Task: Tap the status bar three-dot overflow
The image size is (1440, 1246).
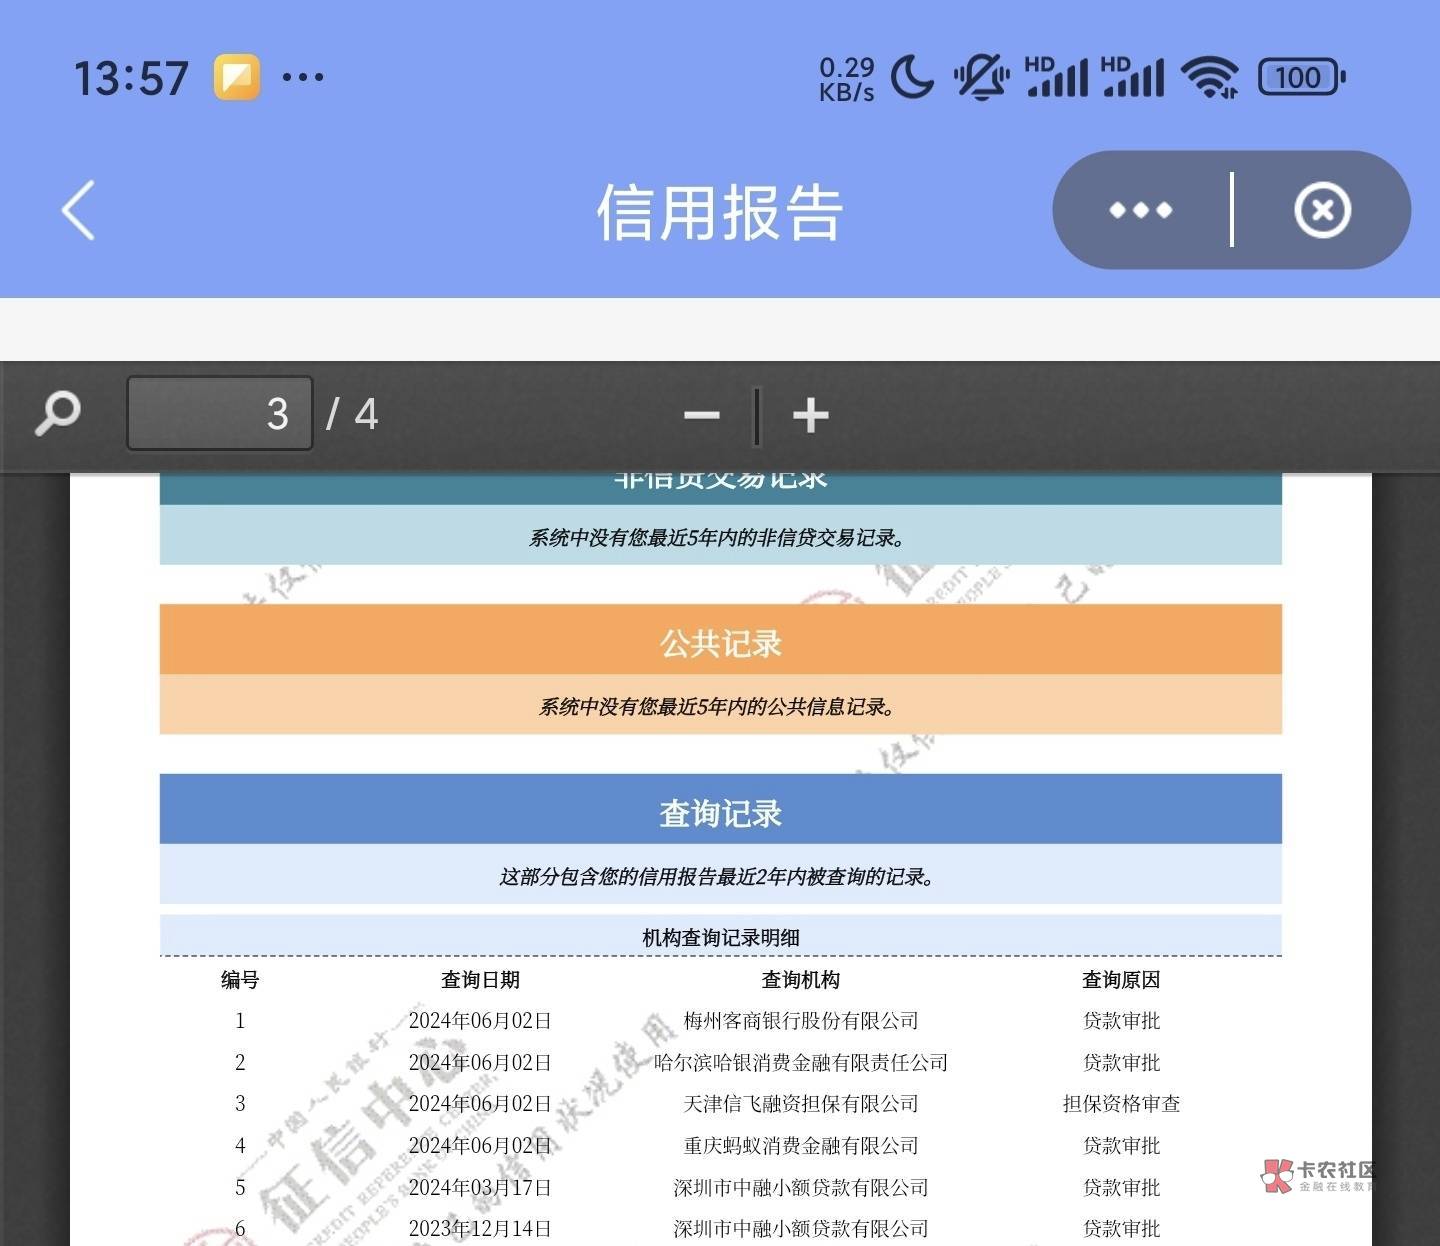Action: coord(303,77)
